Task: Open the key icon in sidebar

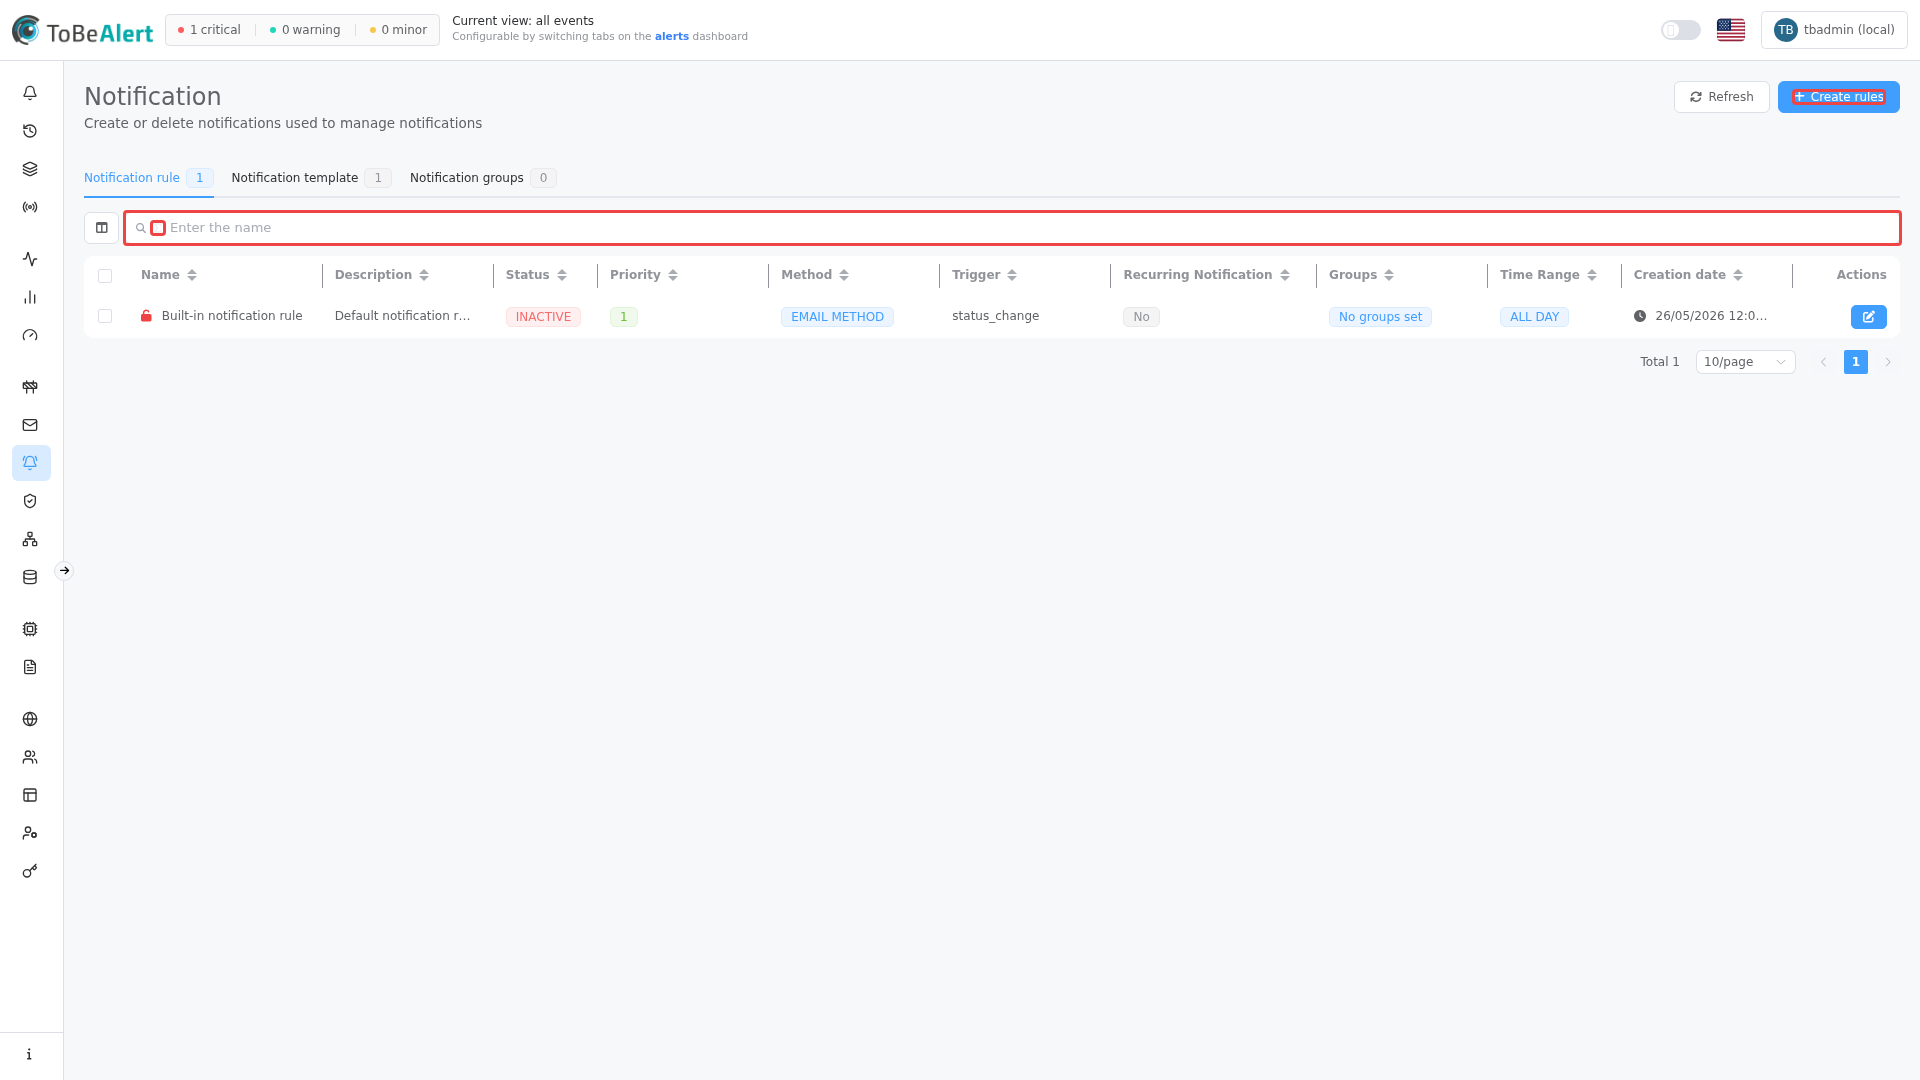Action: [x=30, y=871]
